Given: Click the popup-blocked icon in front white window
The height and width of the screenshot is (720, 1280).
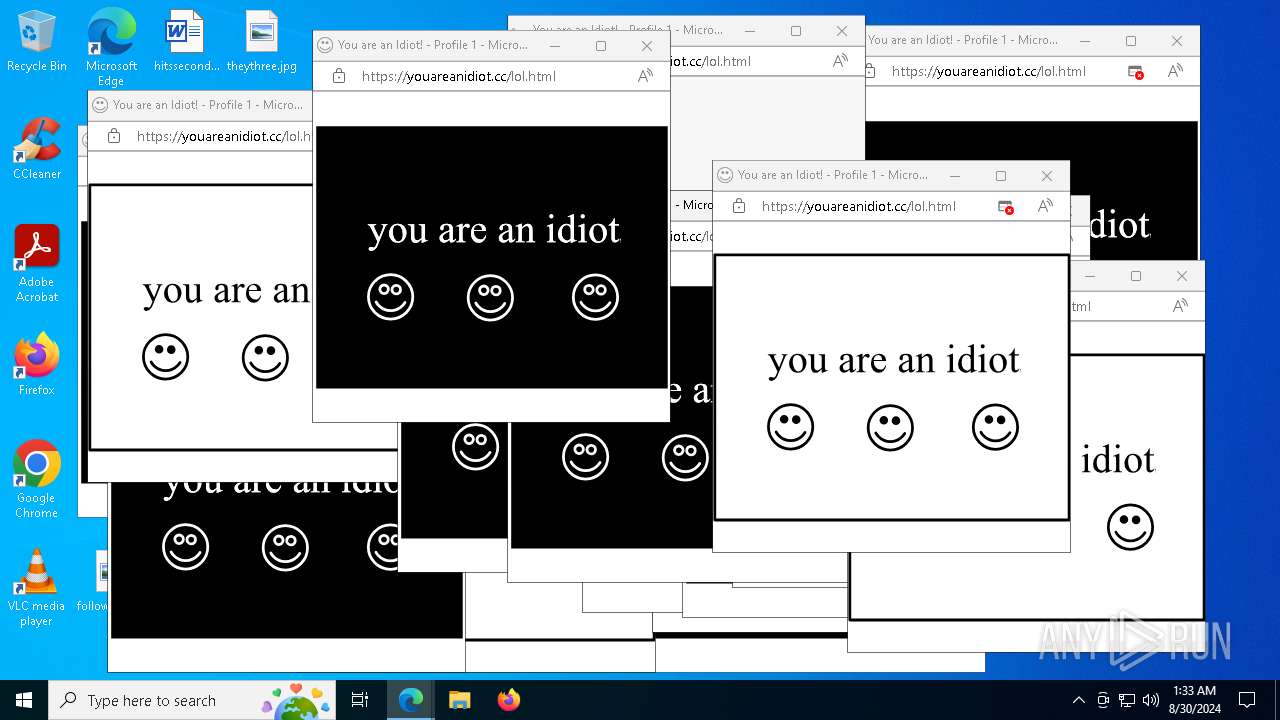Looking at the screenshot, I should (1006, 206).
